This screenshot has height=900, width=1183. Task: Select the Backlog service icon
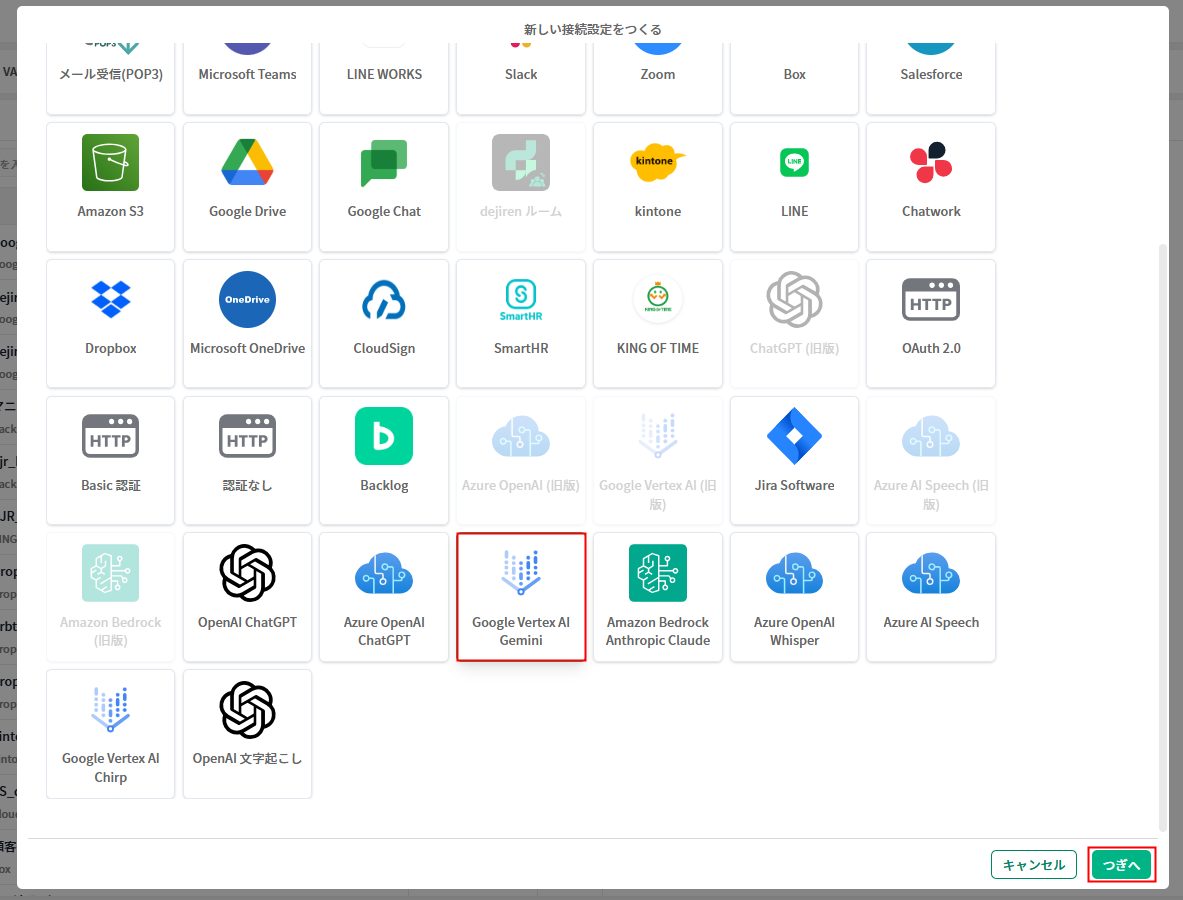pyautogui.click(x=384, y=436)
